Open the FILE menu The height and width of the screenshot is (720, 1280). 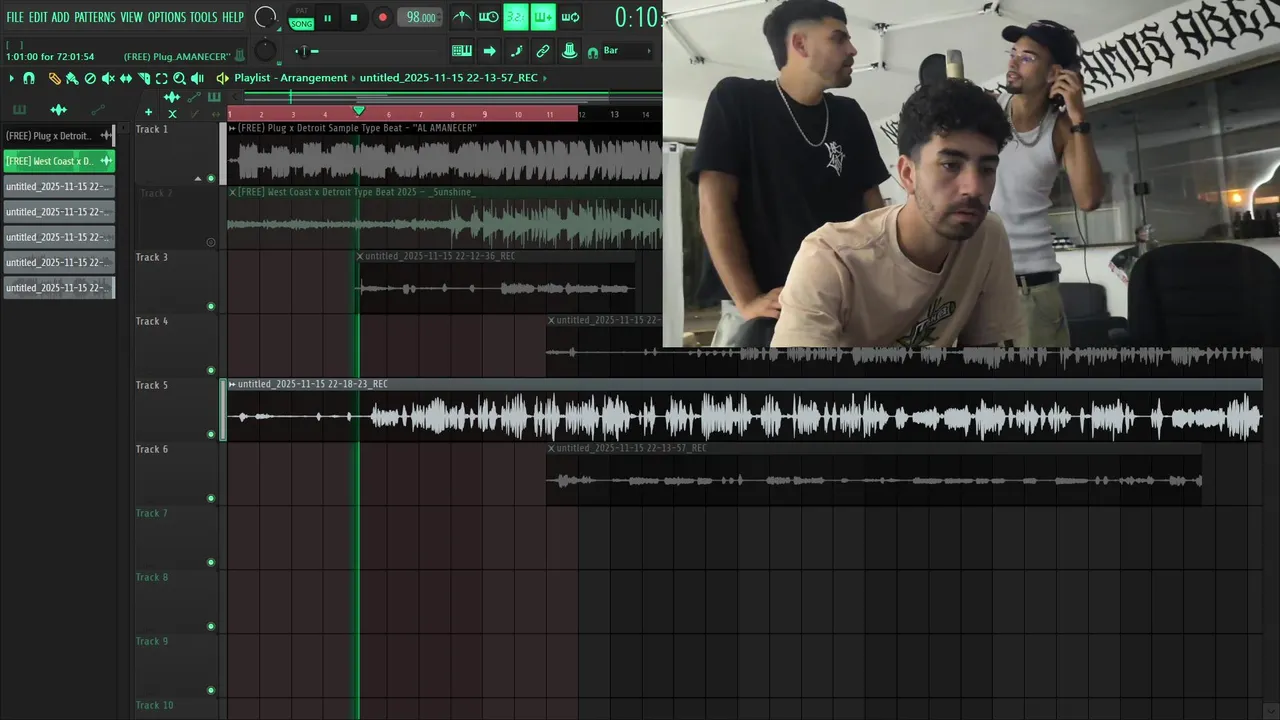click(15, 17)
